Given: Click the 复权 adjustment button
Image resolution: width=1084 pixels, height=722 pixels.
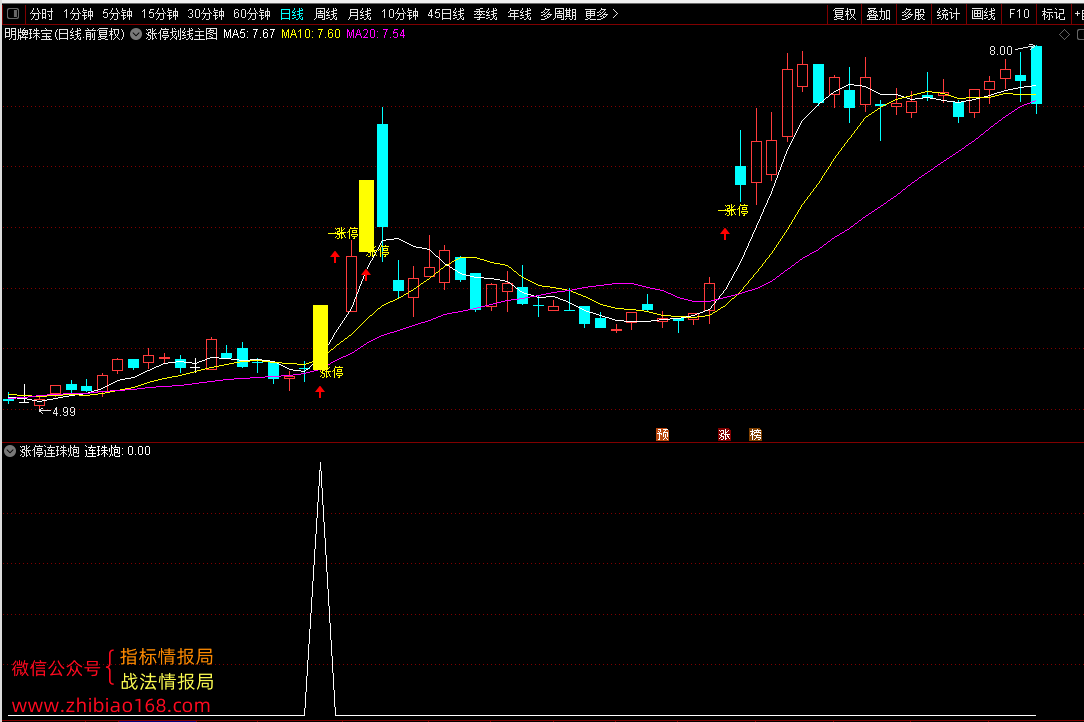Looking at the screenshot, I should pos(844,14).
